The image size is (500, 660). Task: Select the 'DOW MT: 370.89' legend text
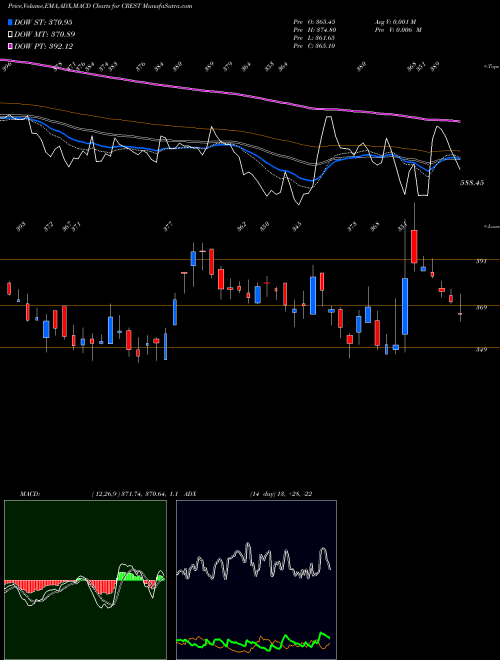point(45,34)
